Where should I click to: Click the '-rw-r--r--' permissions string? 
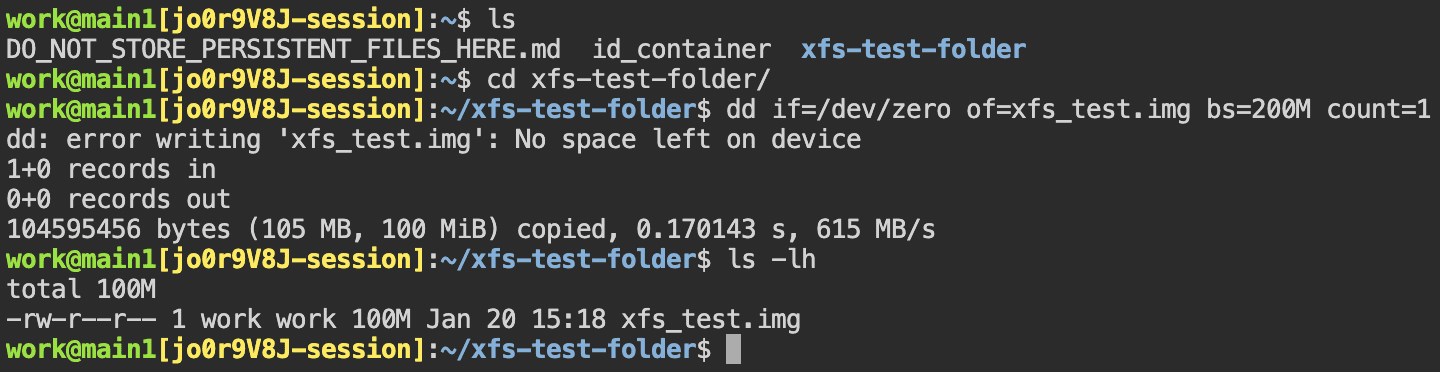coord(81,321)
